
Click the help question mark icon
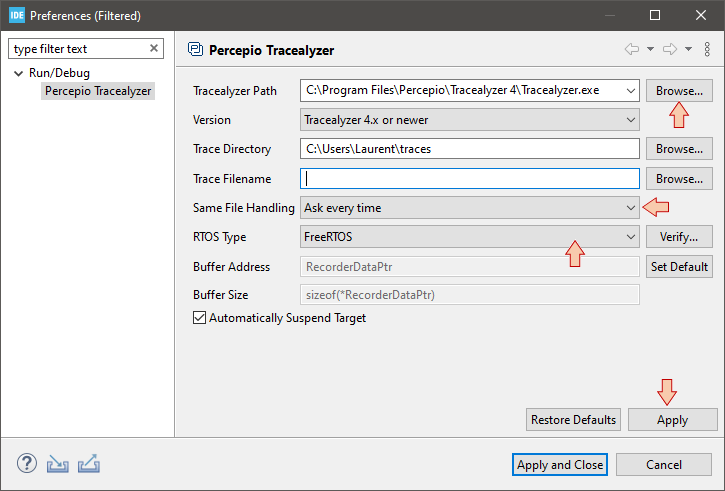coord(27,463)
